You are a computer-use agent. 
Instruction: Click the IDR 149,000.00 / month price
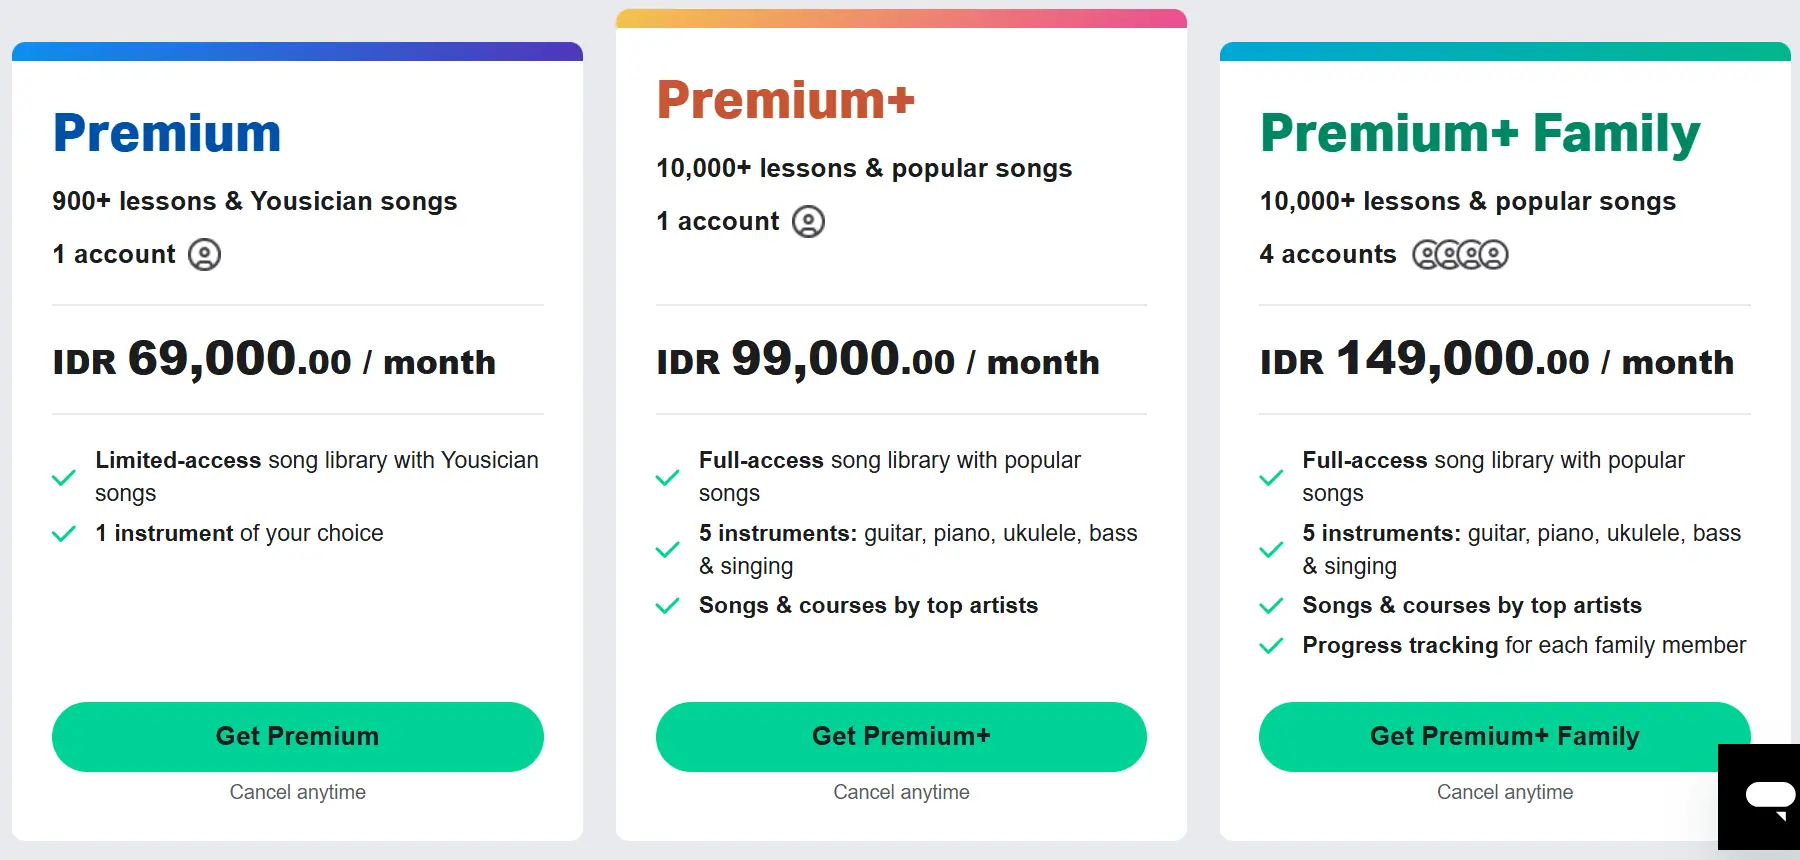click(1496, 360)
